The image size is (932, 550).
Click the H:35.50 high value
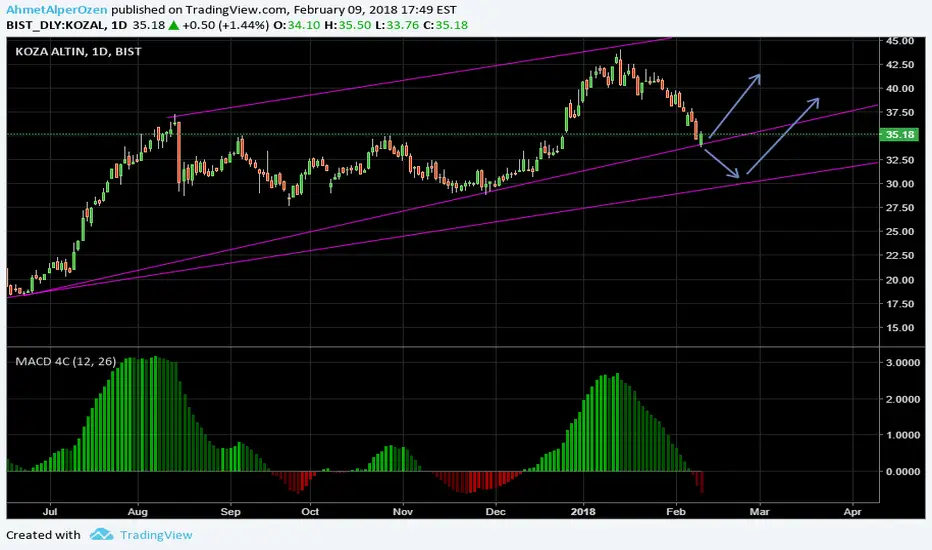coord(348,26)
